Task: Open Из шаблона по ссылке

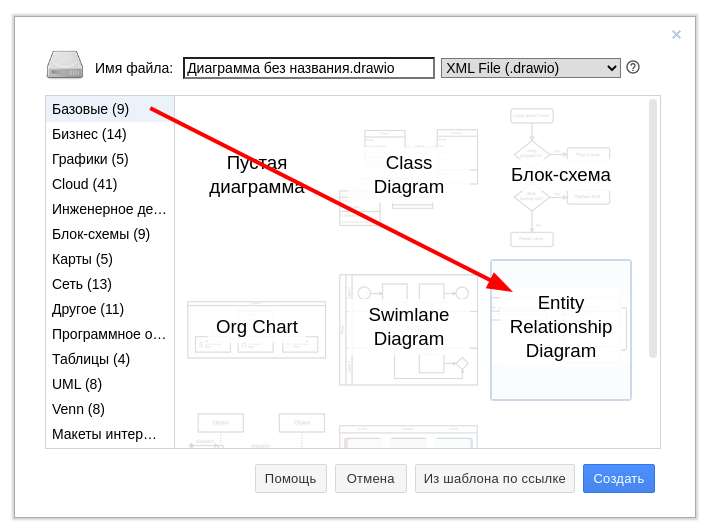Action: pyautogui.click(x=494, y=479)
